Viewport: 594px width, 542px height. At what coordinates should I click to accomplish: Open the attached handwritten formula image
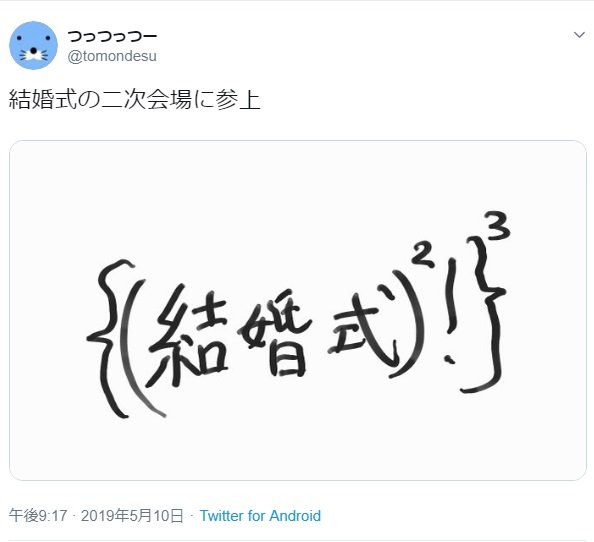tap(298, 310)
